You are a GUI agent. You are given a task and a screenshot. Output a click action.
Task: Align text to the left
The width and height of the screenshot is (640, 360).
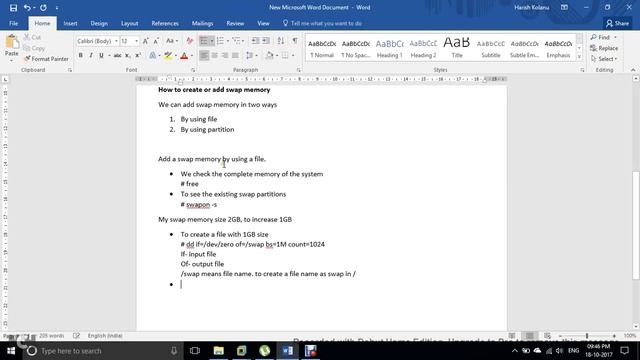204,56
